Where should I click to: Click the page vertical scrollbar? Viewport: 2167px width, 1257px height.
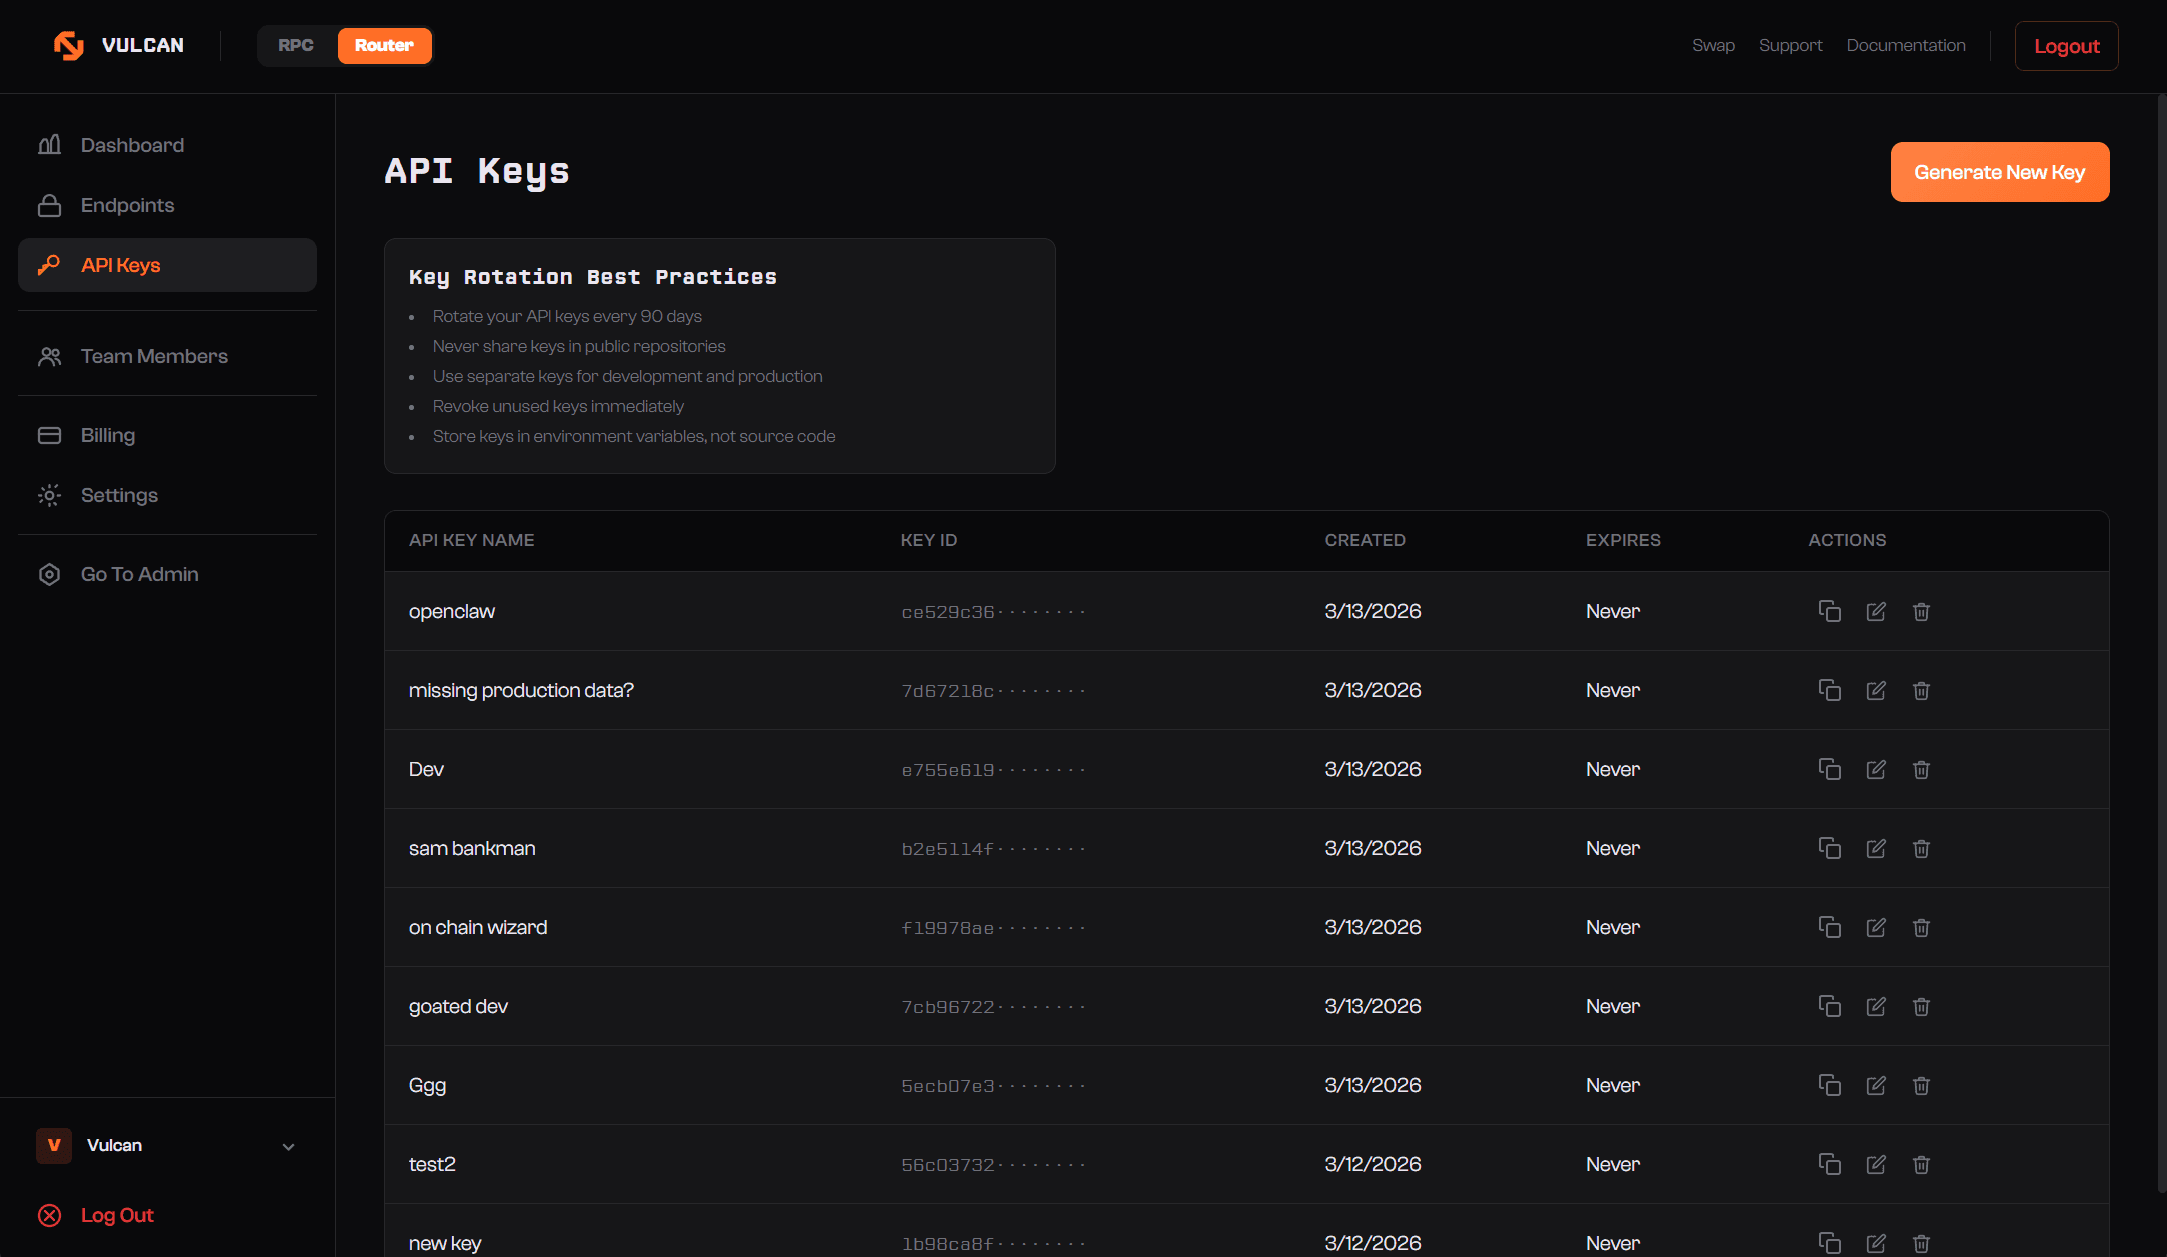2160,640
